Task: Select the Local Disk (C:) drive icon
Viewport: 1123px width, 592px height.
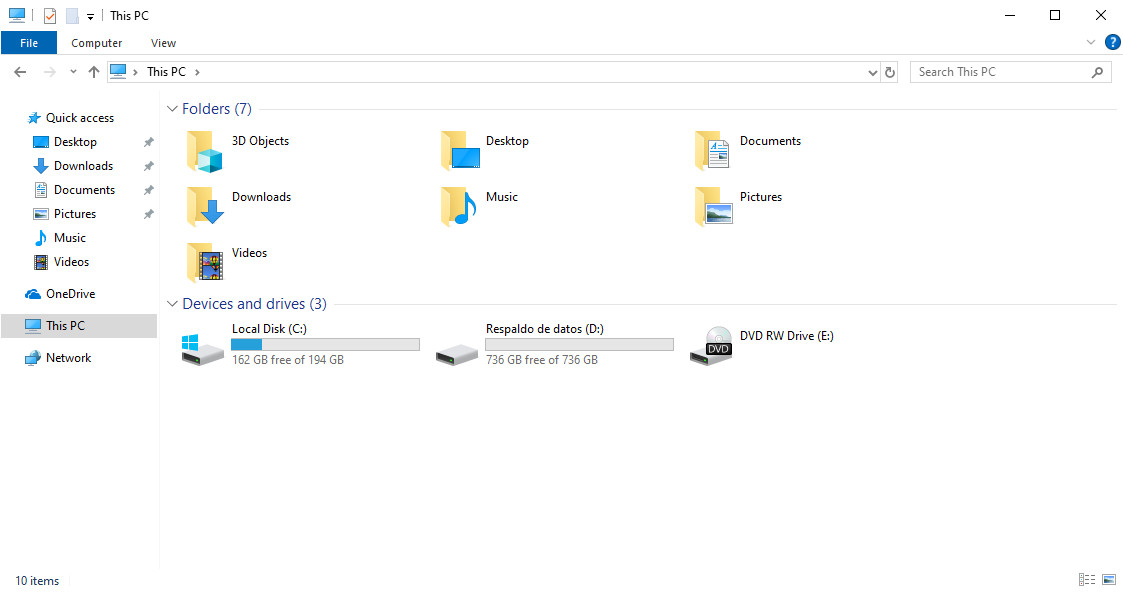Action: (x=203, y=349)
